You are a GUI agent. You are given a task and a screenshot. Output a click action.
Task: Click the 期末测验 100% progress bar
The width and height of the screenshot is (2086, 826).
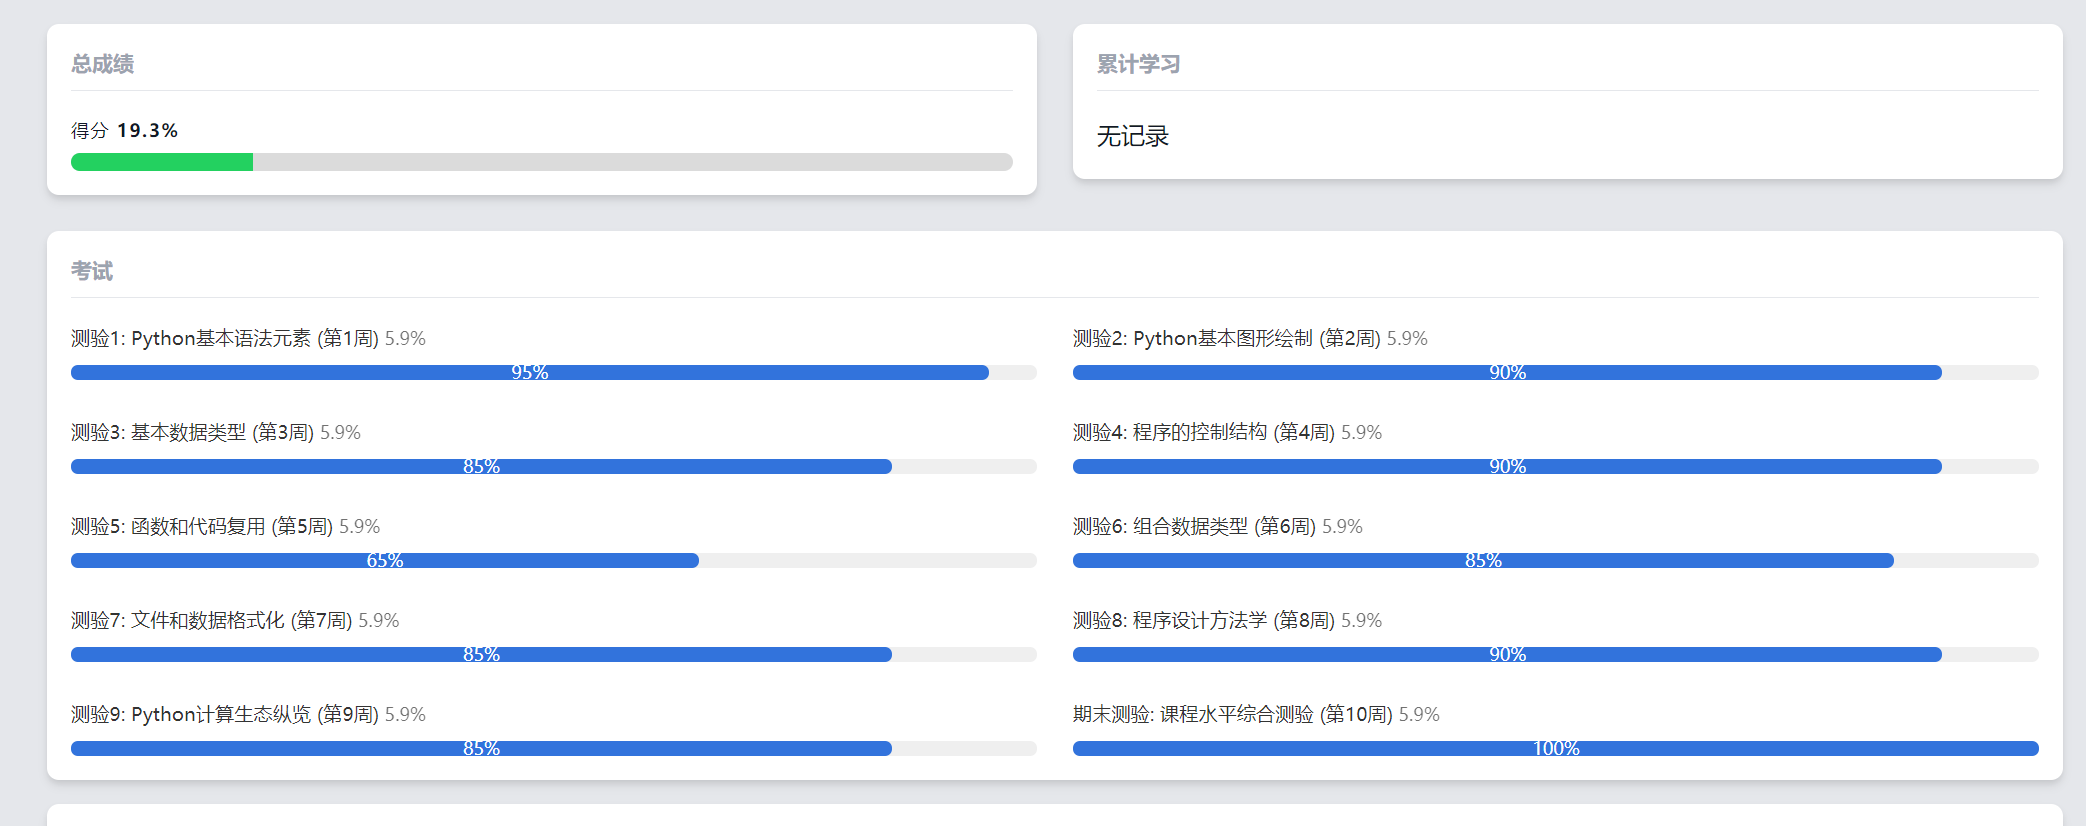[x=1555, y=749]
